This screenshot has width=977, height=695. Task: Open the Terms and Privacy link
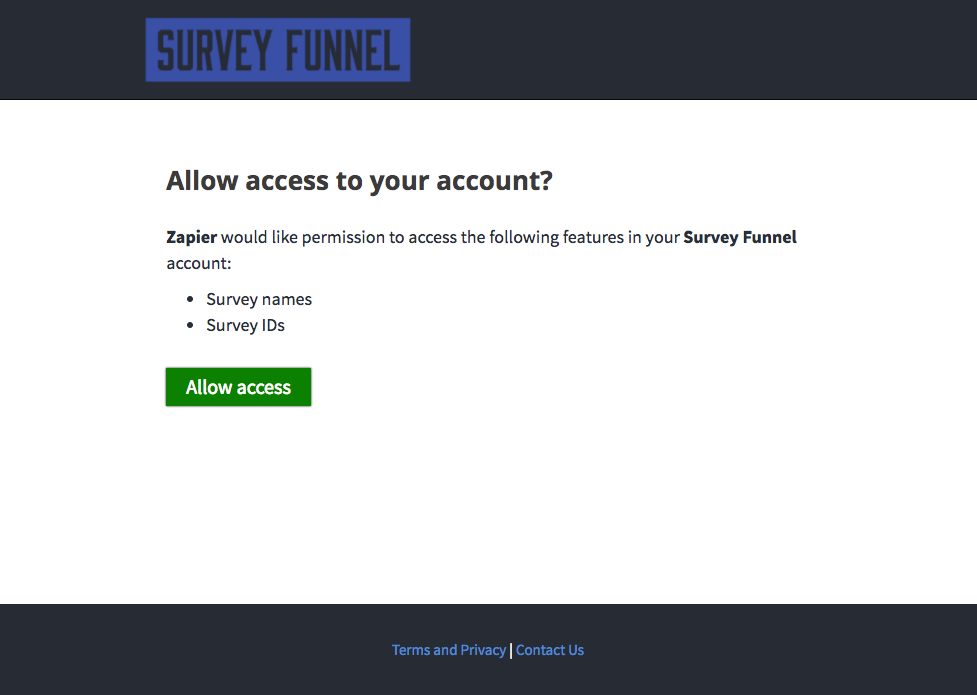pos(449,650)
